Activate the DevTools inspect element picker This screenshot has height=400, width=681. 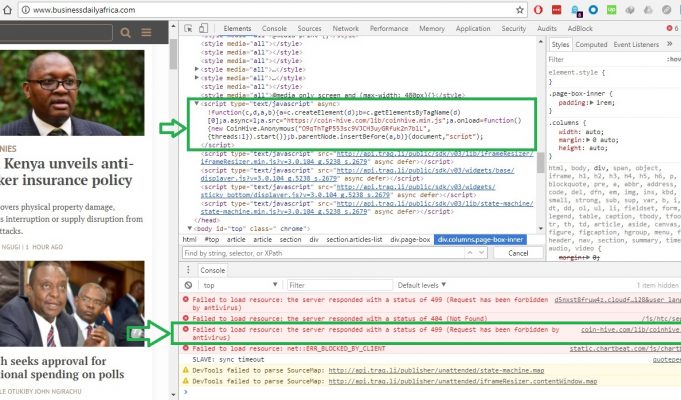tap(188, 28)
